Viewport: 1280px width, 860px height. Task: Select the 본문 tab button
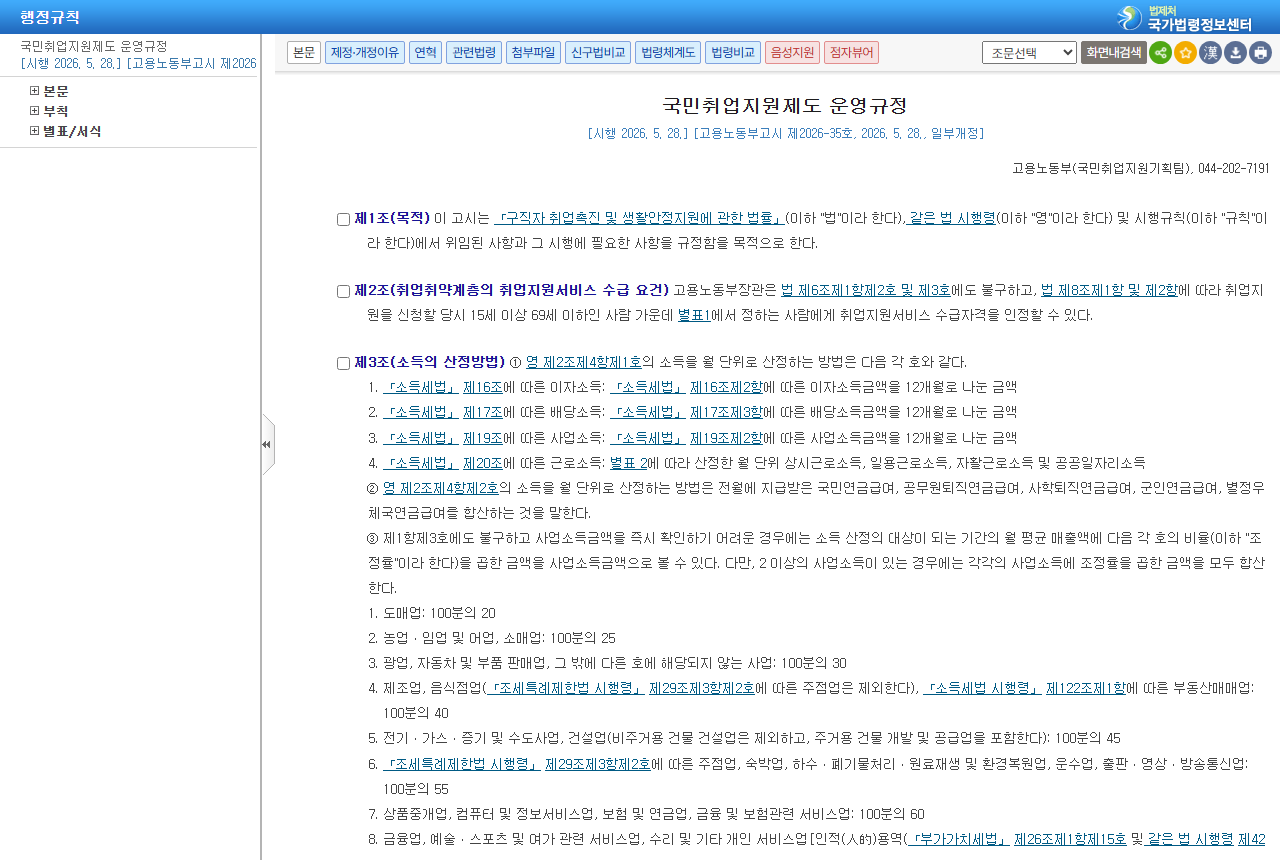(x=304, y=52)
